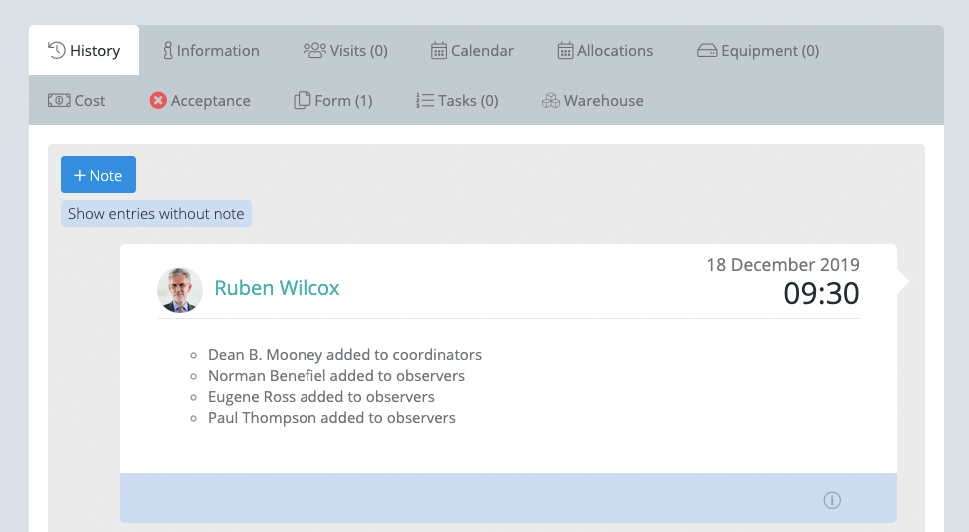The width and height of the screenshot is (969, 532).
Task: Add a new note with + Note
Action: 98,175
